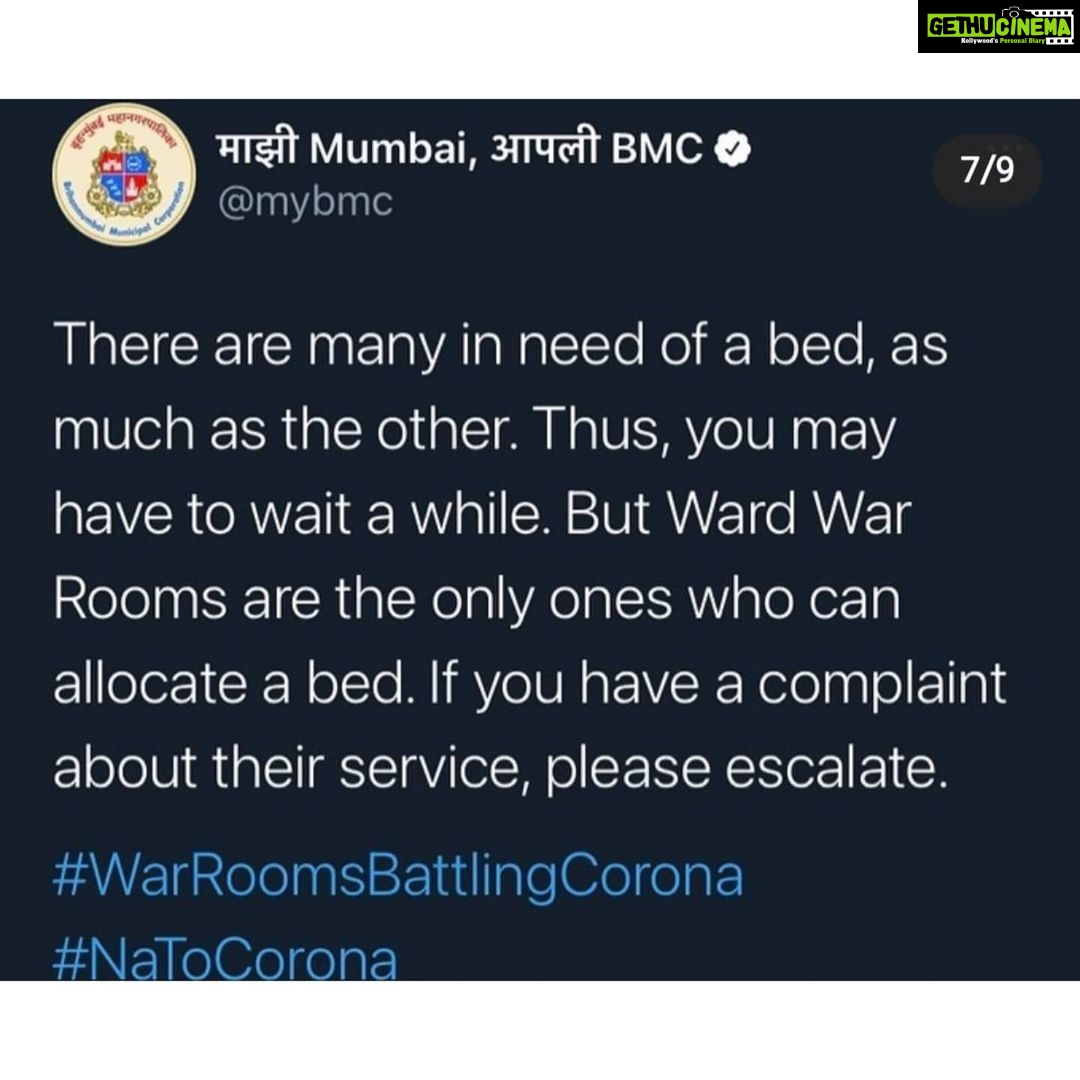Click the blue verified badge
The width and height of the screenshot is (1080, 1080).
(731, 148)
